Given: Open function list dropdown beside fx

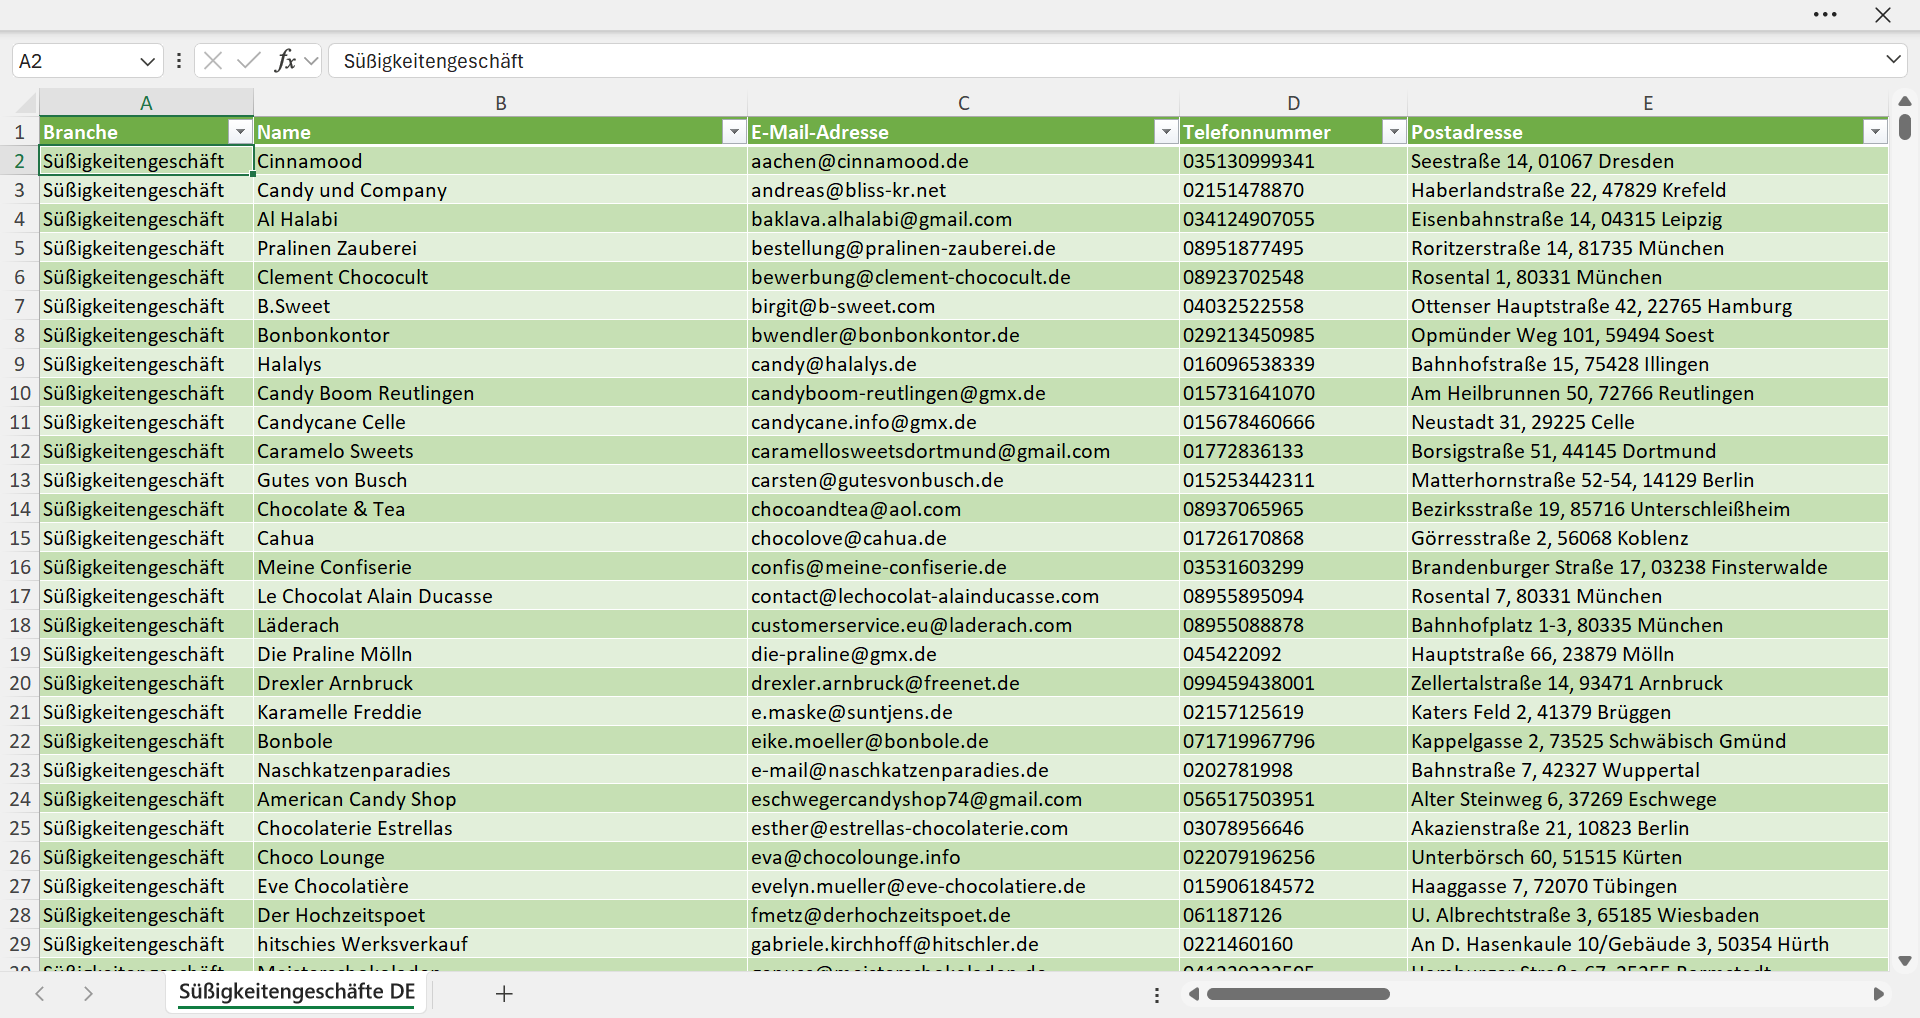Looking at the screenshot, I should pyautogui.click(x=311, y=61).
